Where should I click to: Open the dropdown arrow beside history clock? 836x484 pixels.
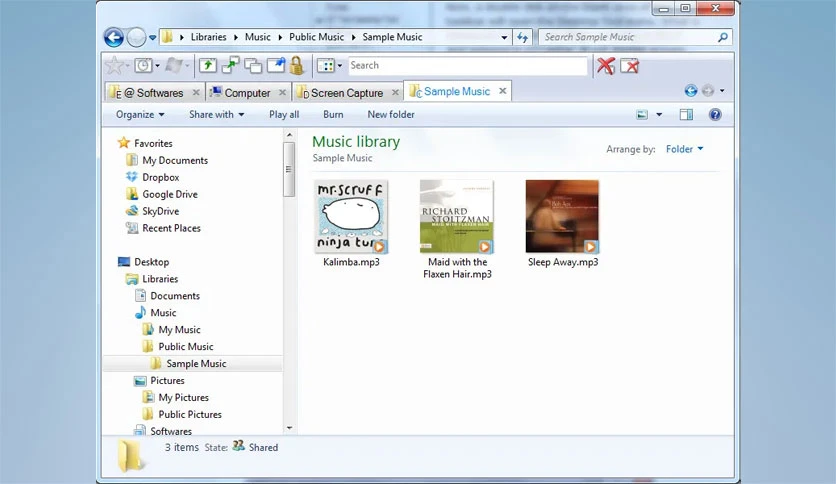[x=157, y=66]
